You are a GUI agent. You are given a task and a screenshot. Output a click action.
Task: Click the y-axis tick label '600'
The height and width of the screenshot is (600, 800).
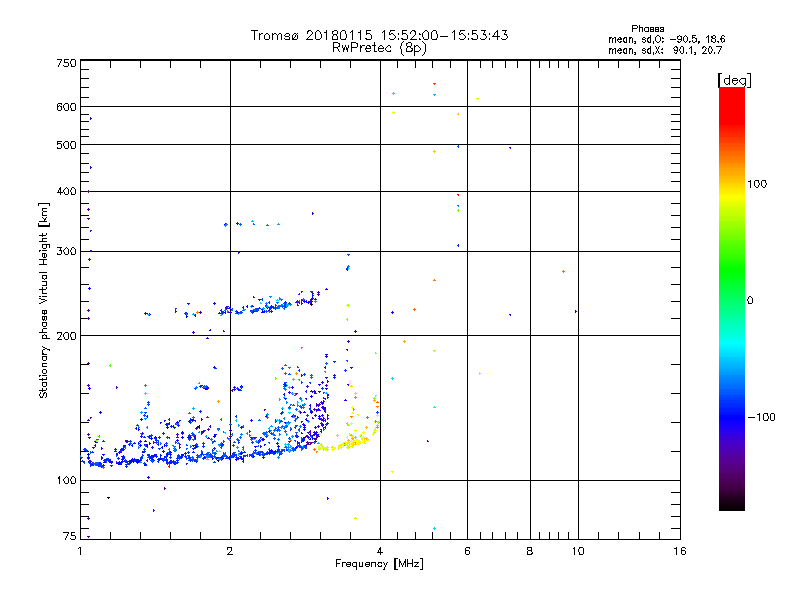pos(66,107)
